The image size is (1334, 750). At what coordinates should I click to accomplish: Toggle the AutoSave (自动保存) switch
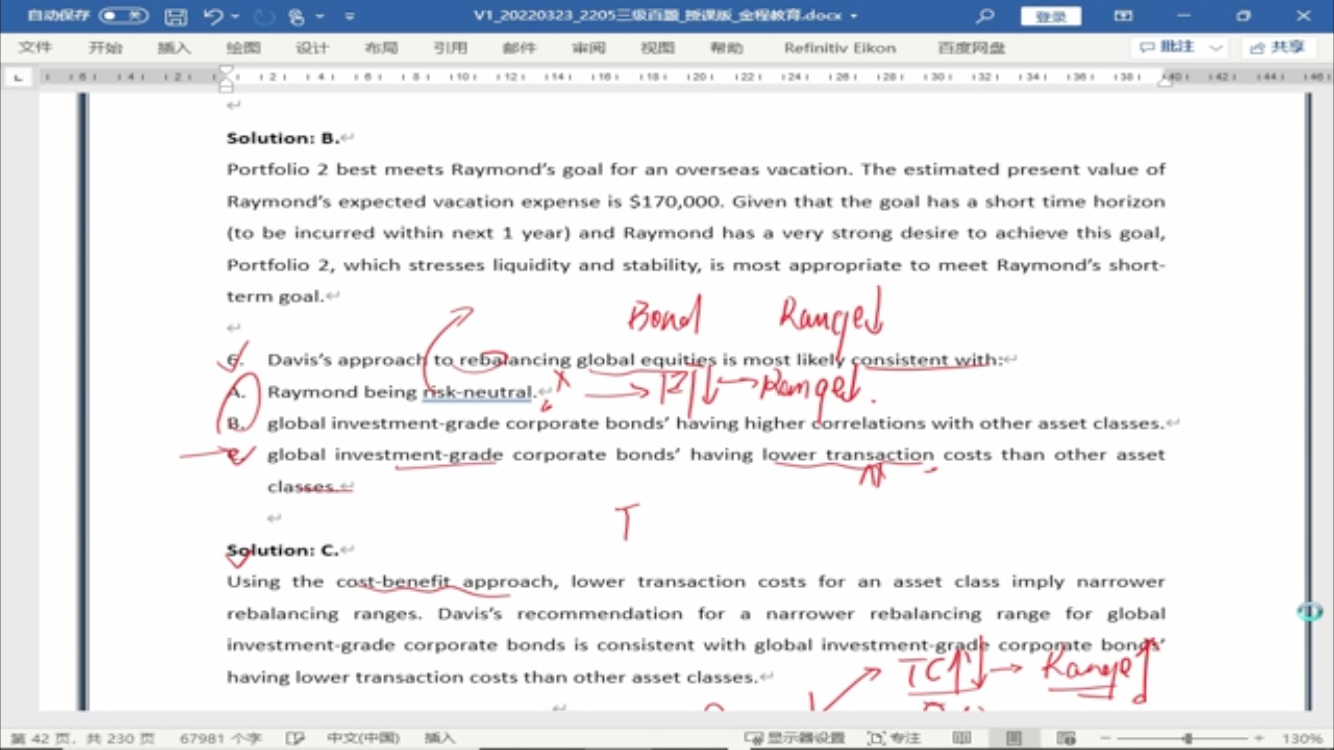(123, 16)
